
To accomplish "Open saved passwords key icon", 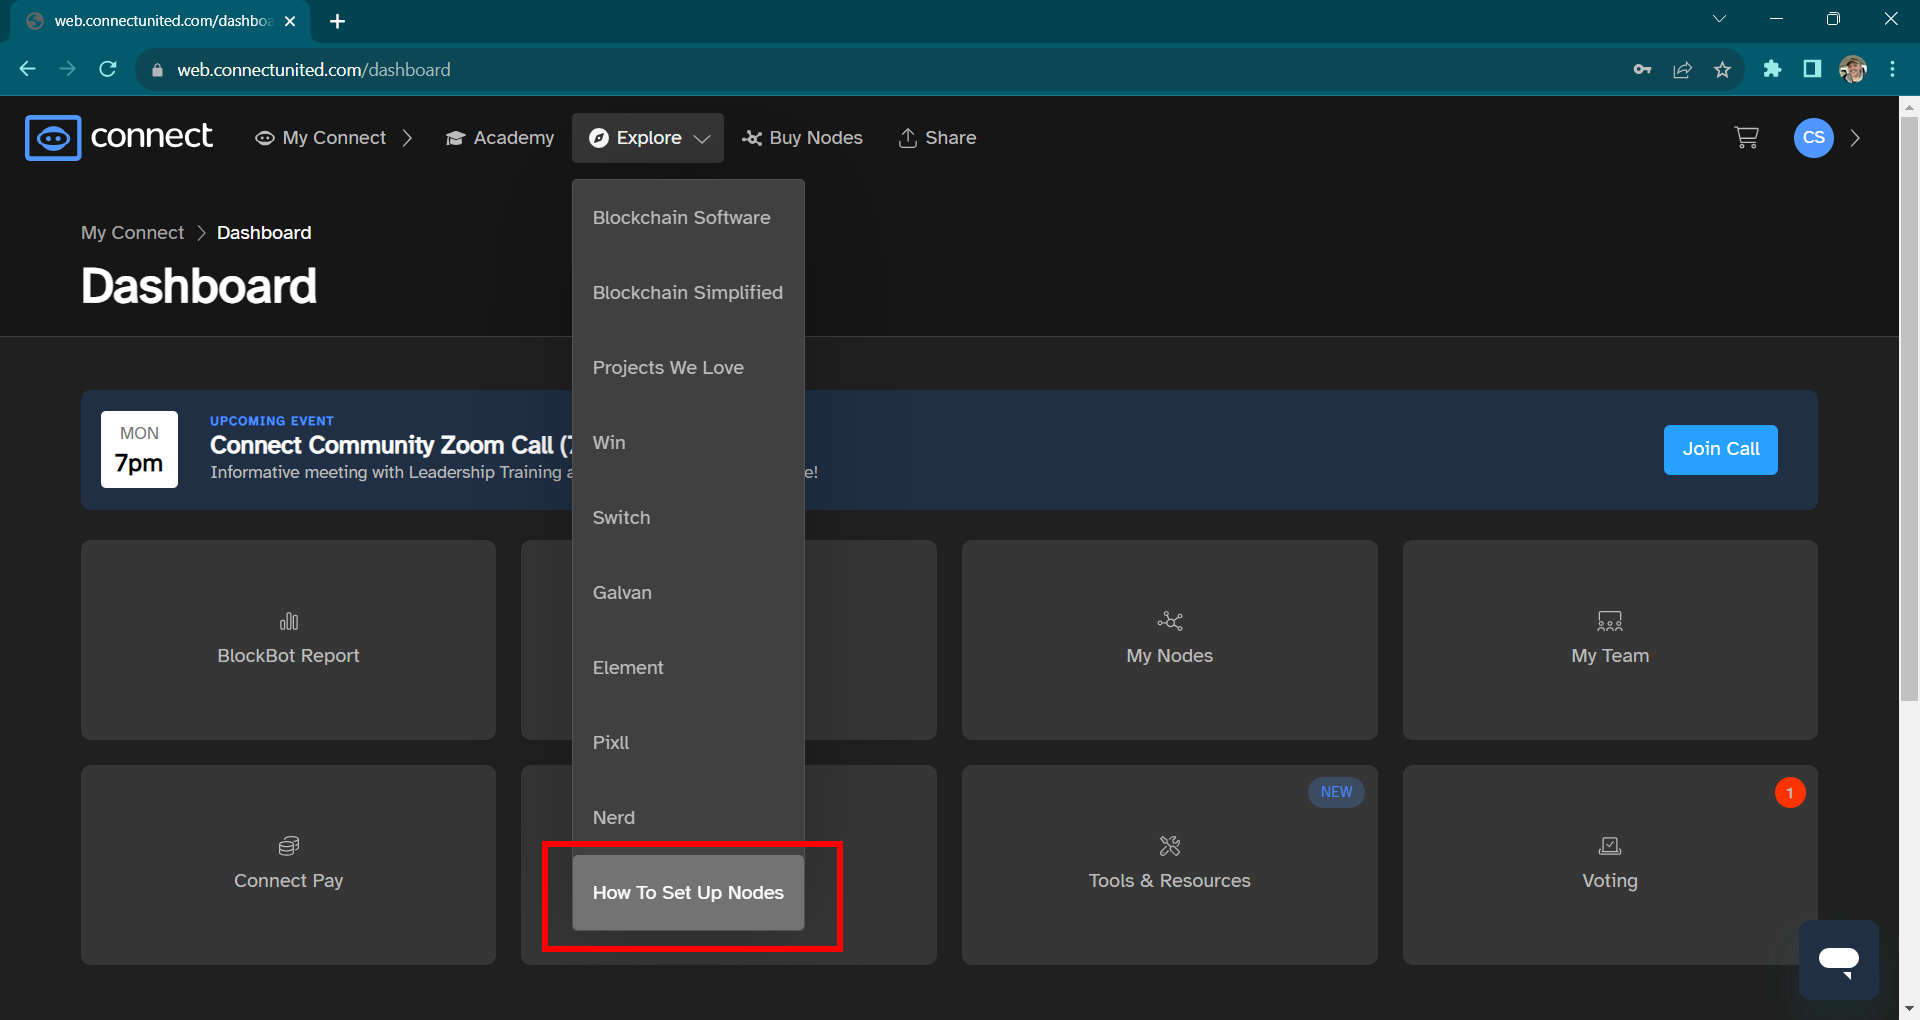I will pos(1642,69).
